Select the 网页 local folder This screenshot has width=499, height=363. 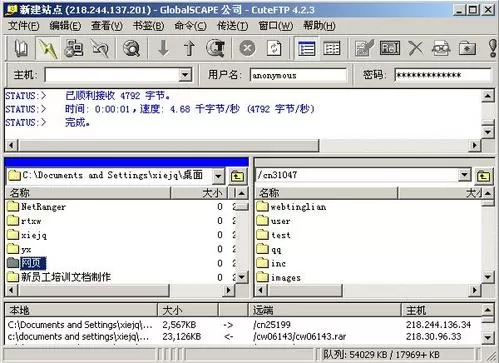point(27,263)
